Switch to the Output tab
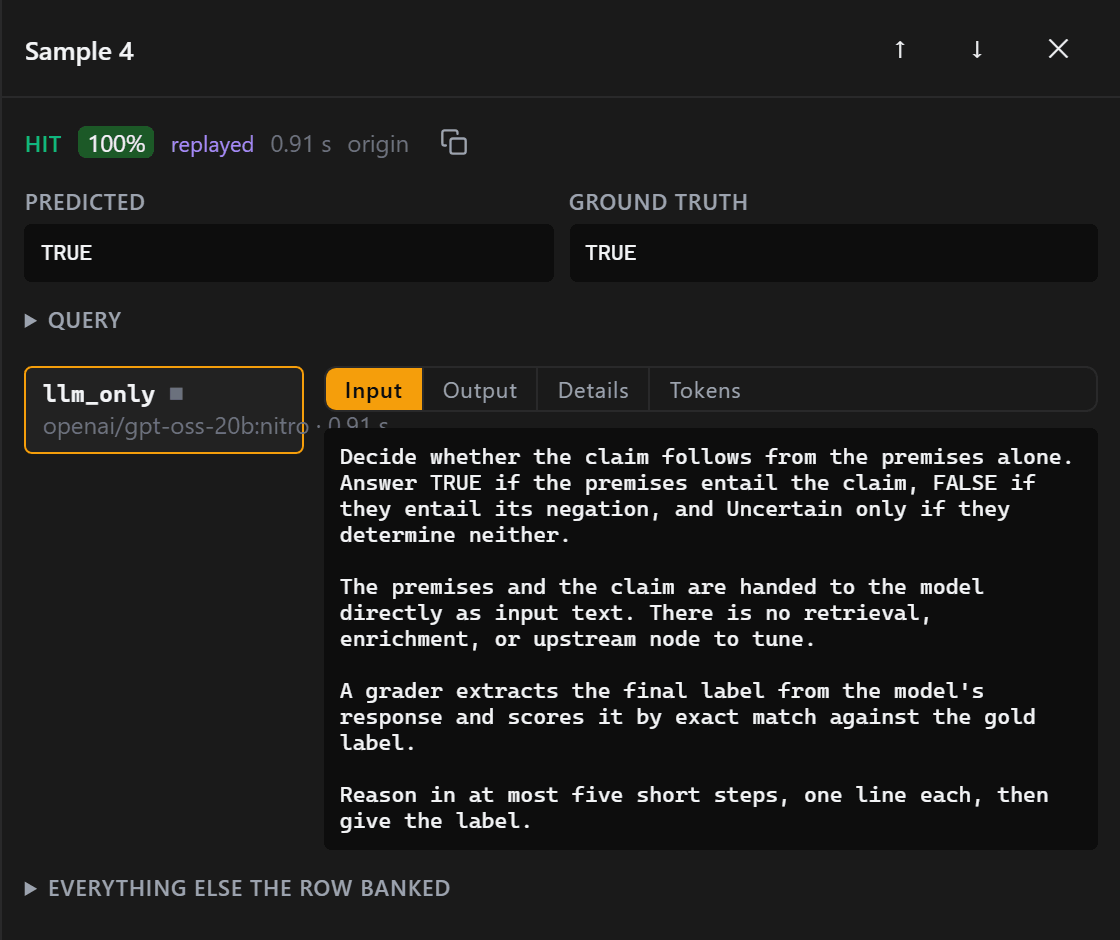1120x940 pixels. click(479, 390)
